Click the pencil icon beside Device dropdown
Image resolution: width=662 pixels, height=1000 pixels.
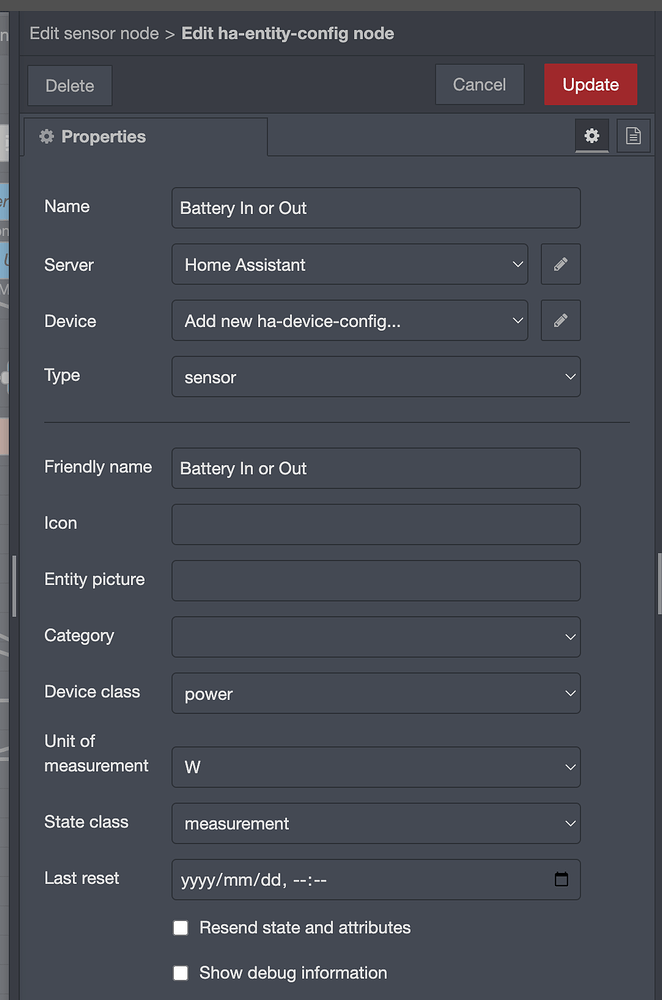pos(561,320)
